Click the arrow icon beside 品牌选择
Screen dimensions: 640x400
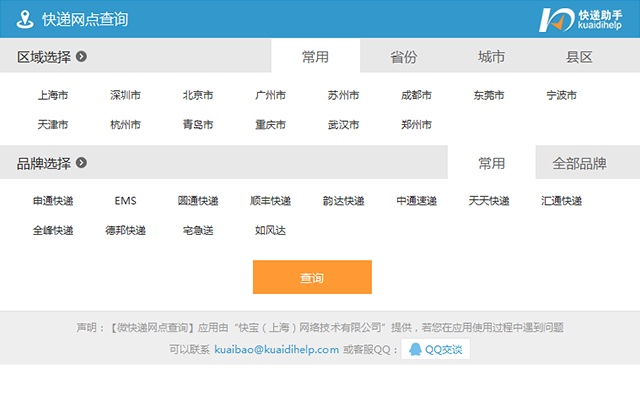(x=81, y=163)
